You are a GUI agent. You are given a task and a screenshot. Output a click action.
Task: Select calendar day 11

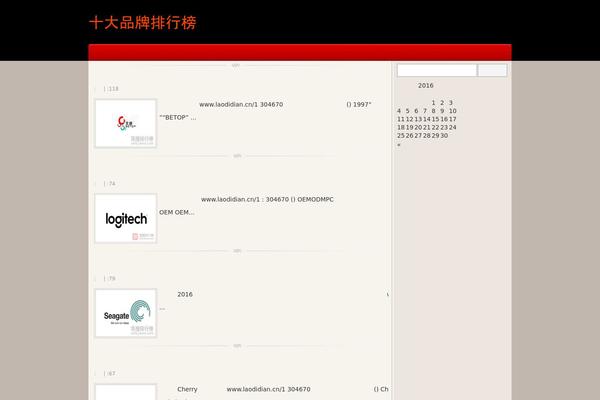click(401, 119)
